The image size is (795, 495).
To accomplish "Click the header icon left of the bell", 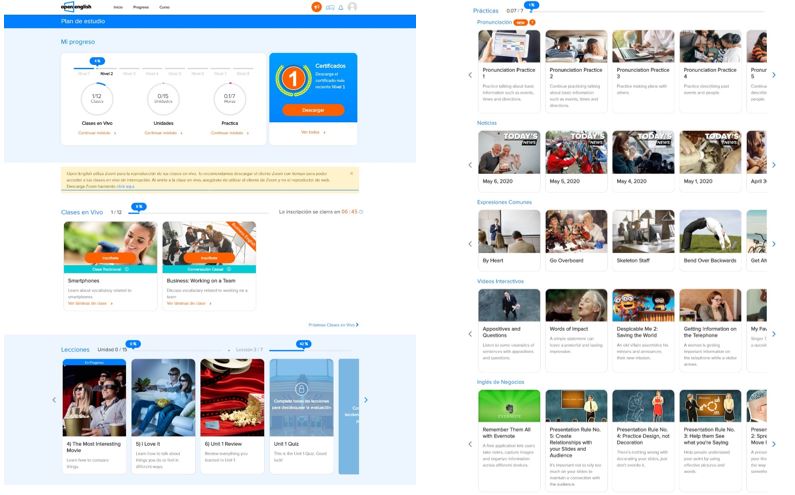I will [330, 7].
